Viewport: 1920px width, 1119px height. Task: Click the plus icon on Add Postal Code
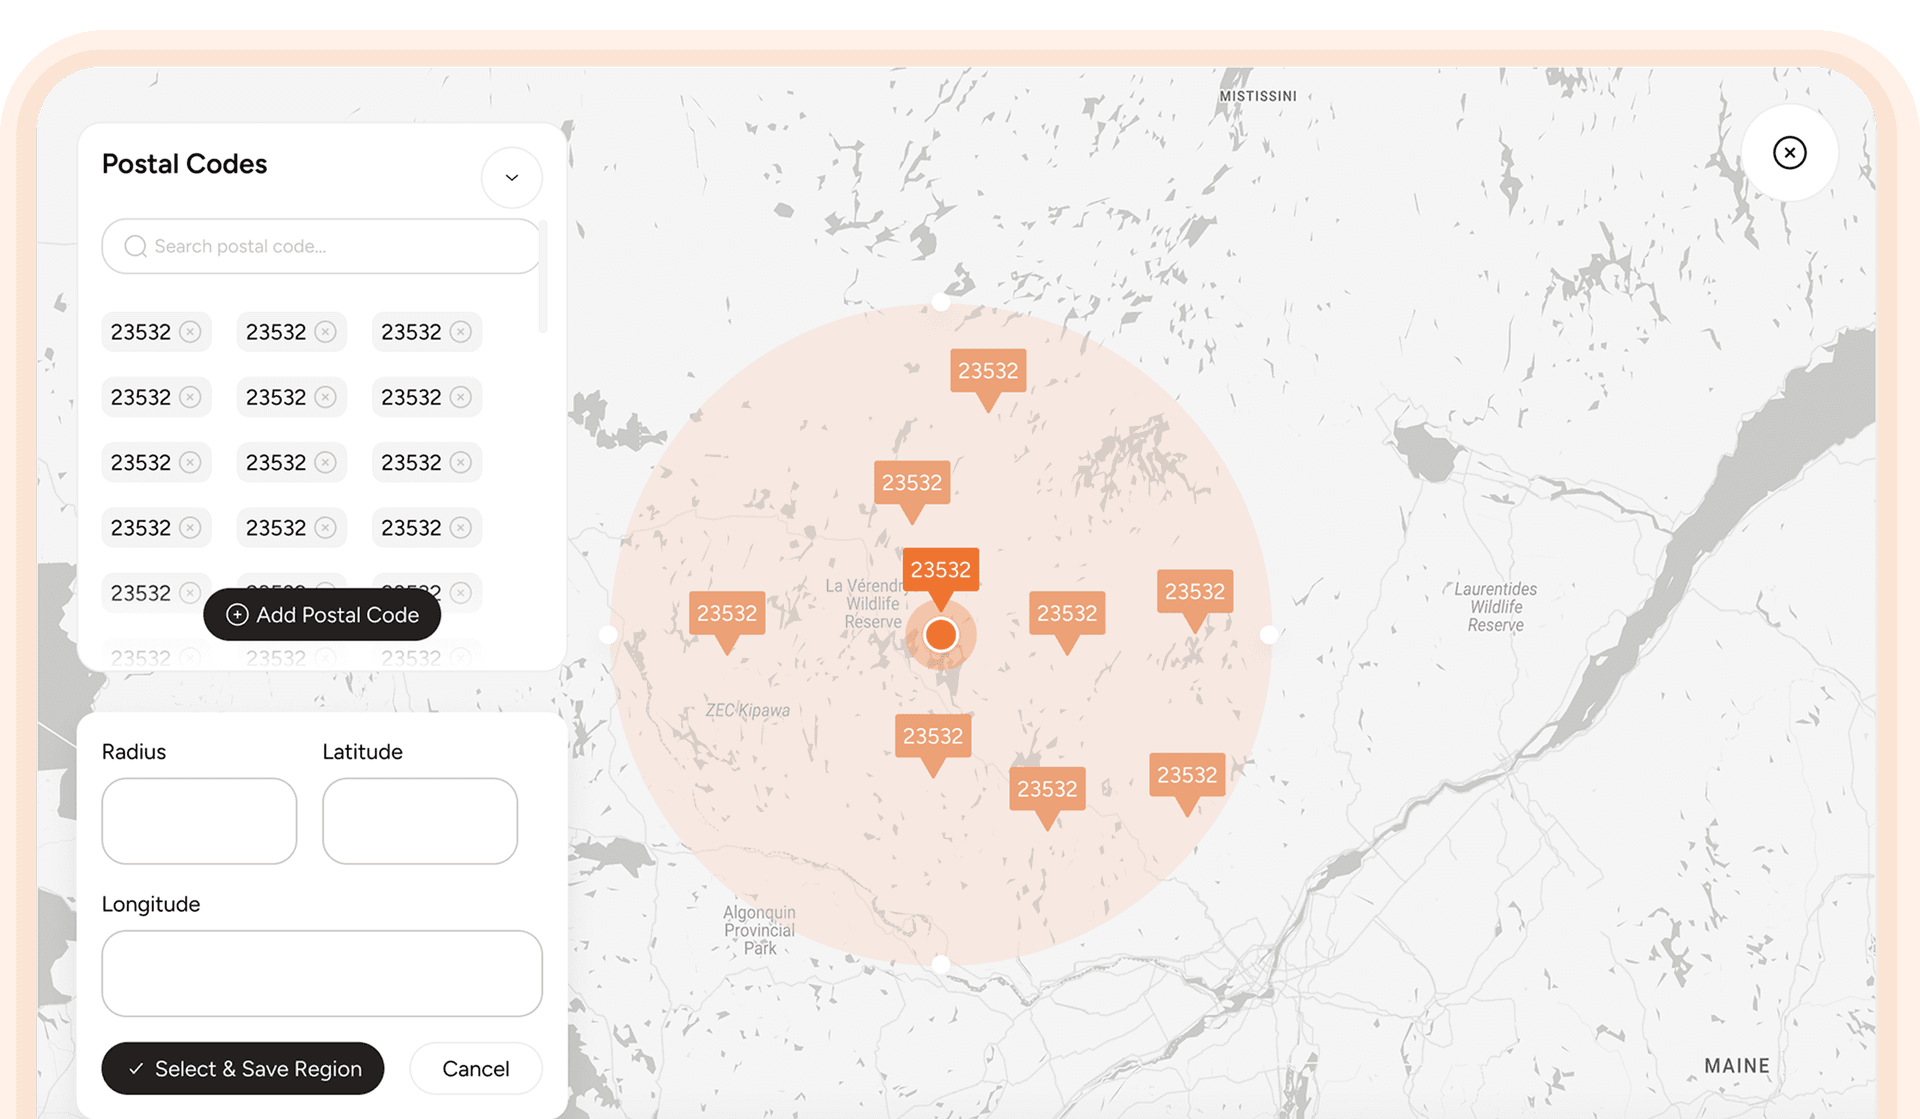tap(237, 614)
